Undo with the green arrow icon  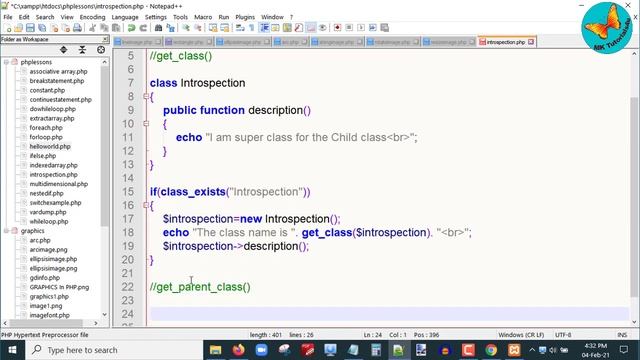click(131, 28)
